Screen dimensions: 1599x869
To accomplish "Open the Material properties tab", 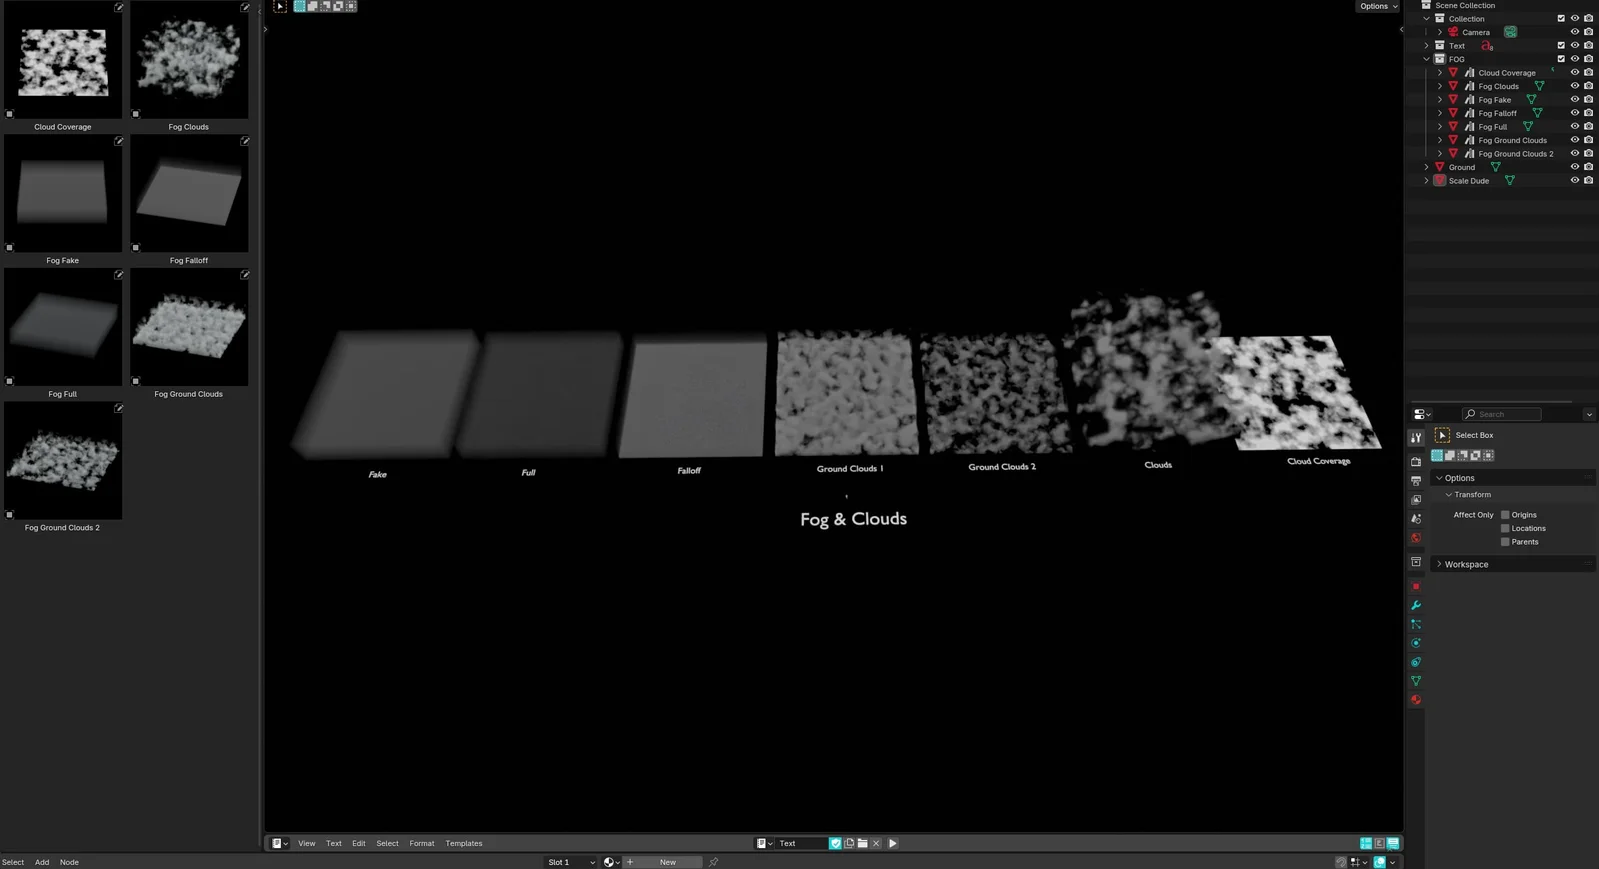I will (x=1416, y=700).
